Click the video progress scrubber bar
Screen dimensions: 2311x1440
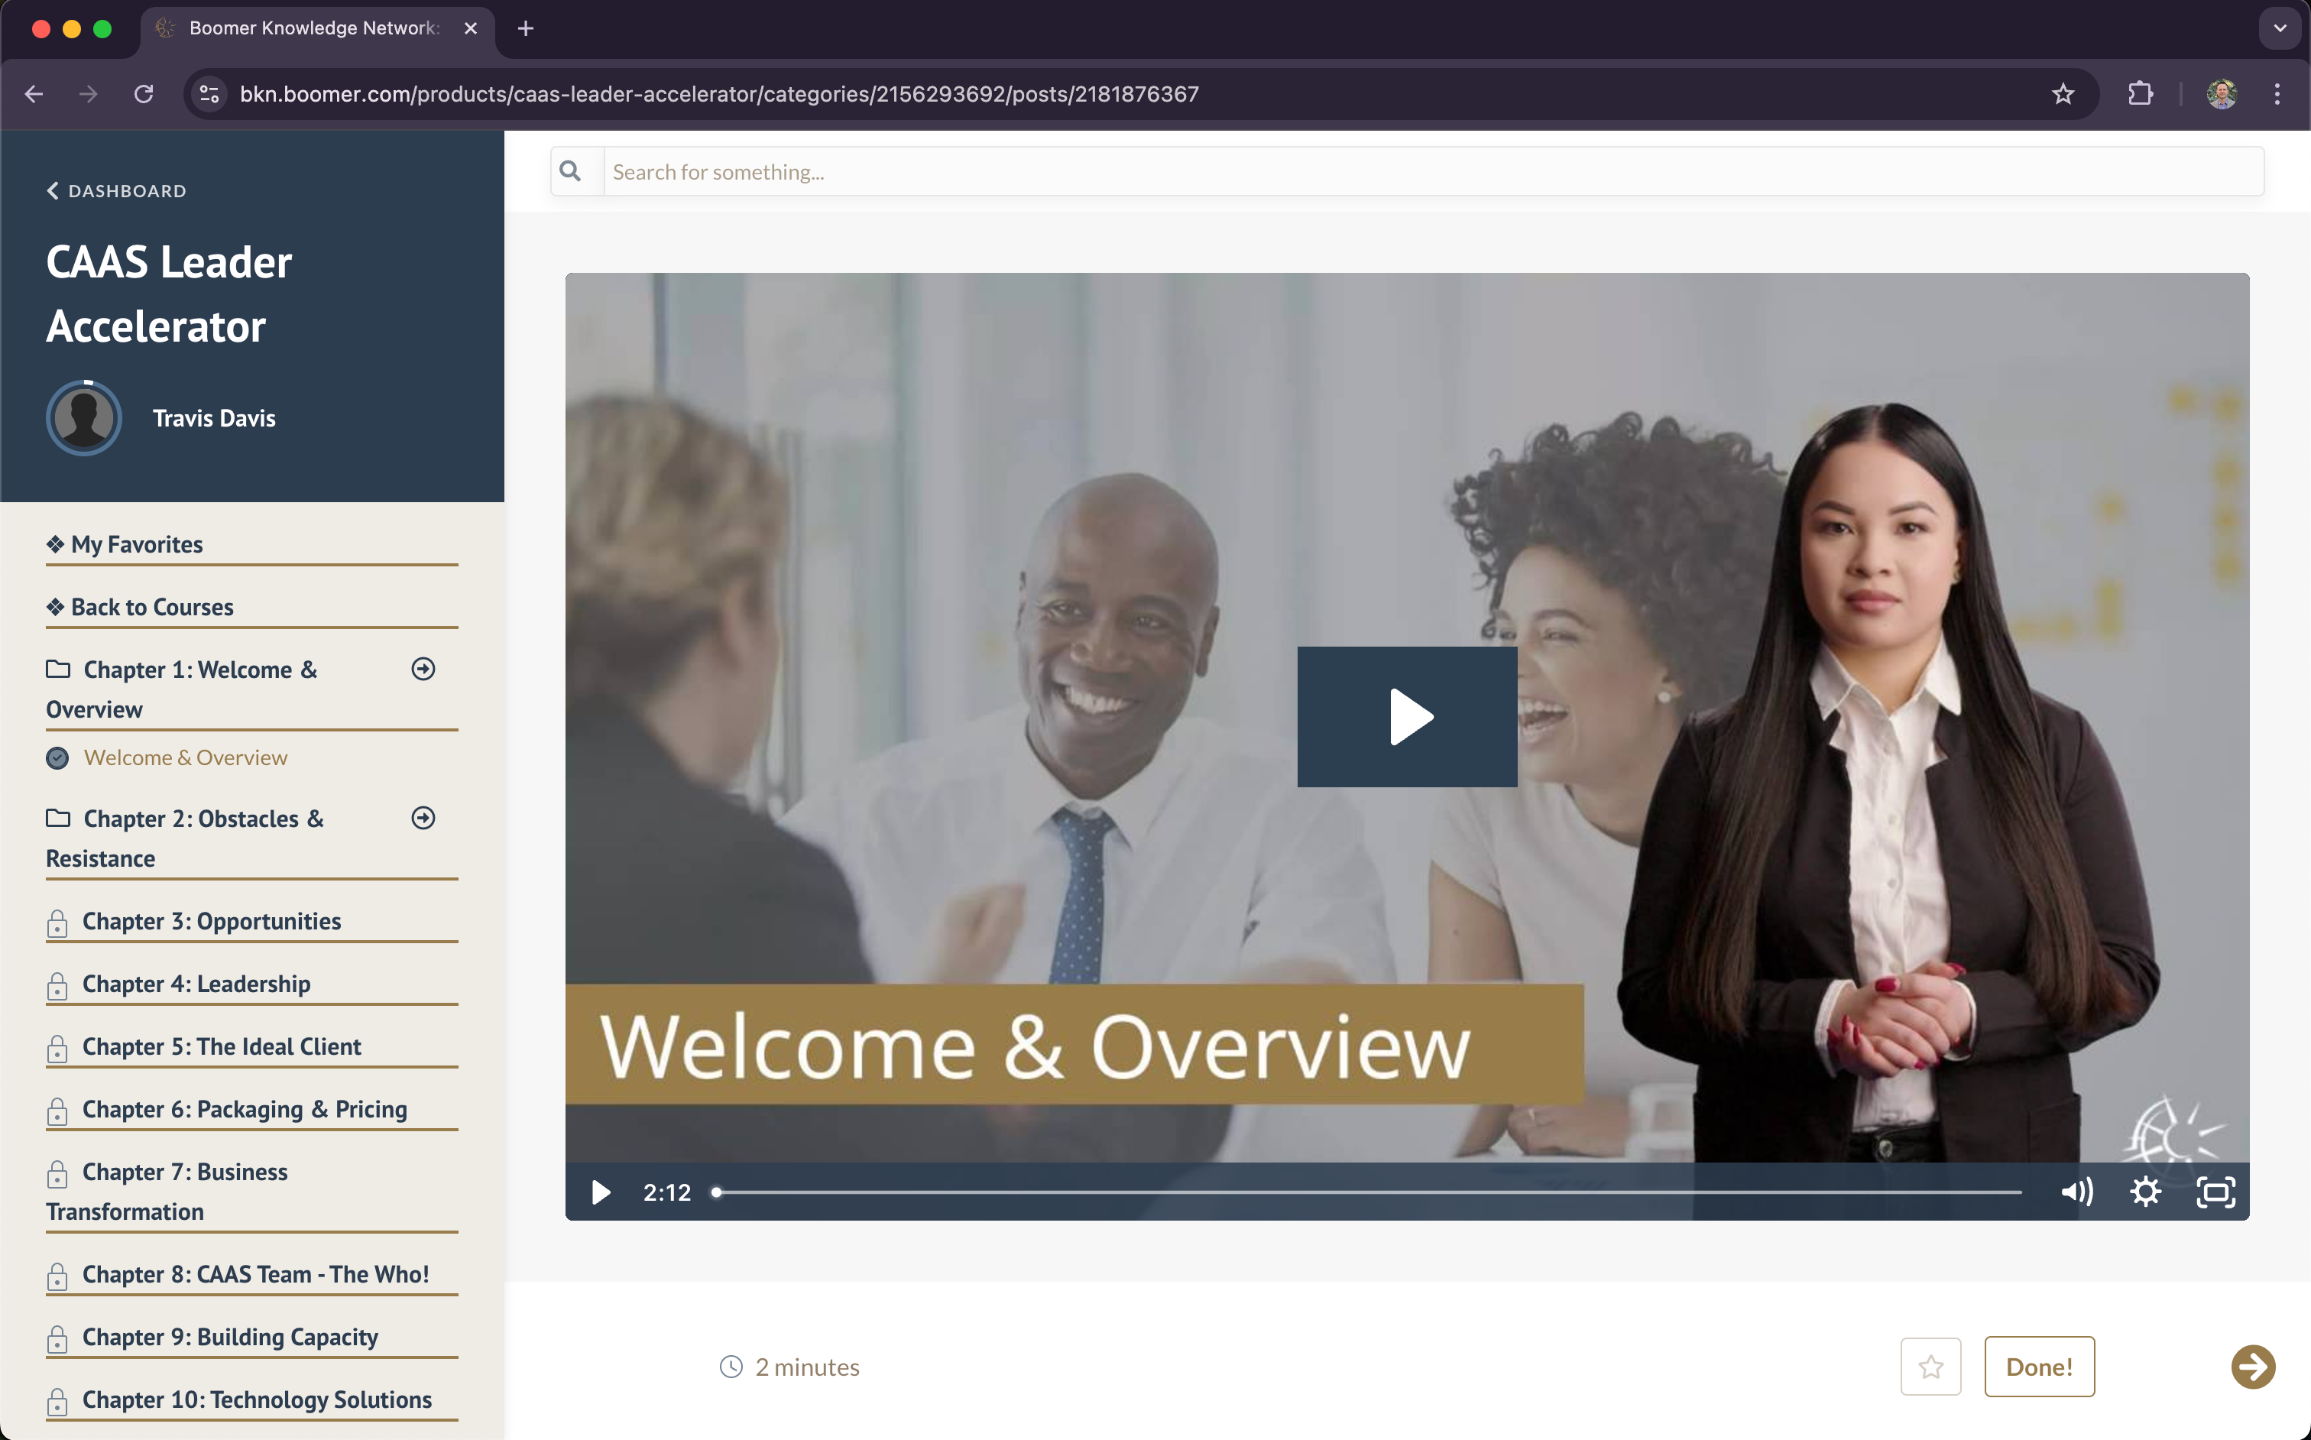pos(1366,1192)
